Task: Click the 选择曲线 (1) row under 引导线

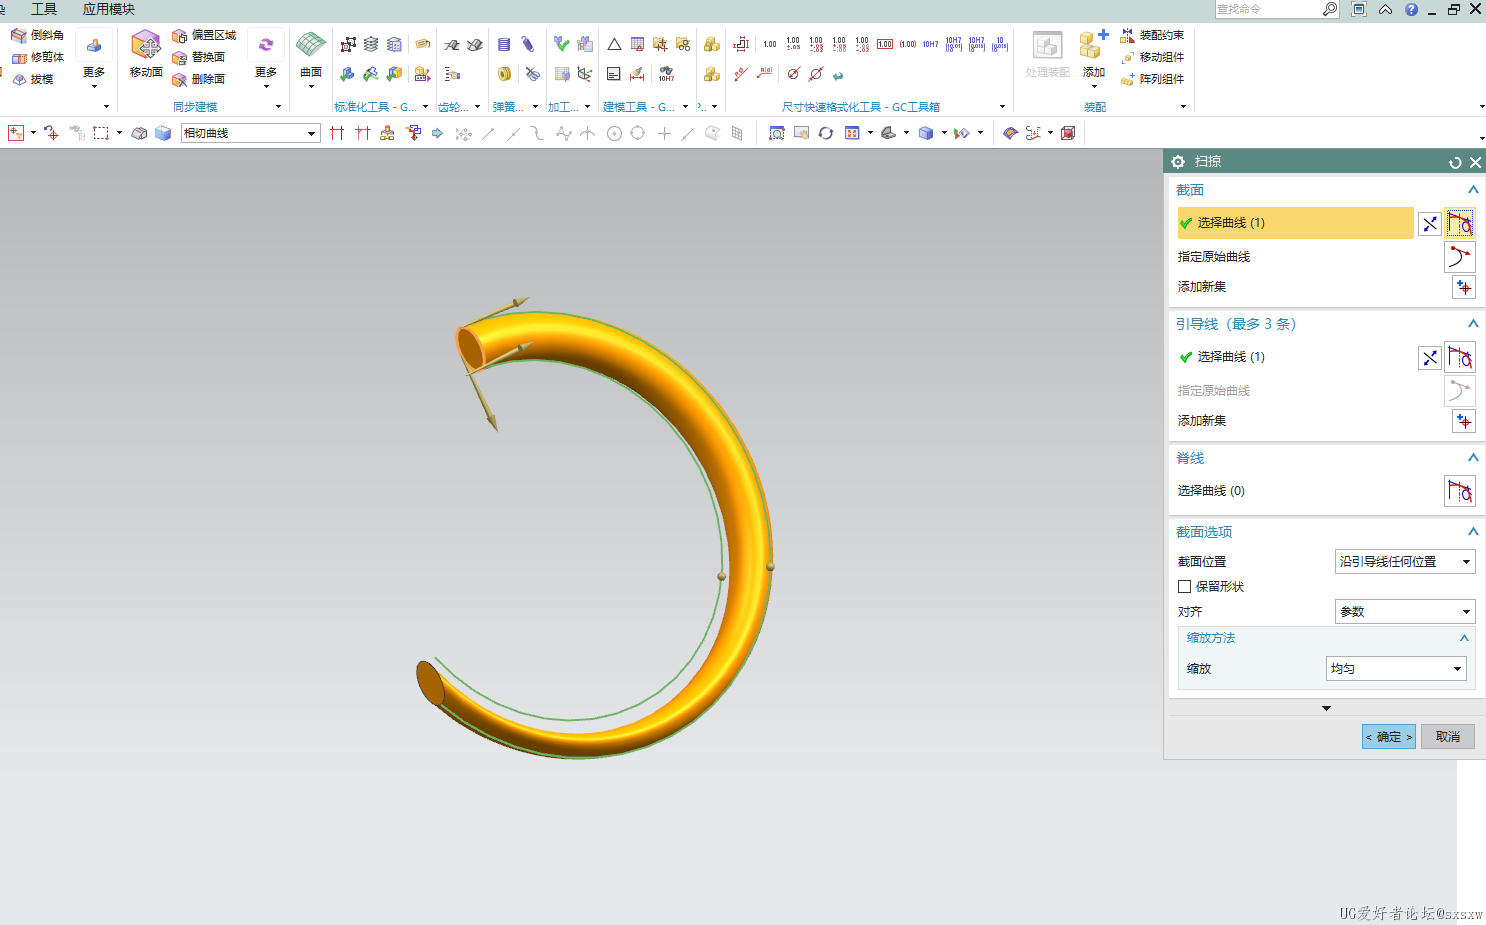Action: click(1296, 357)
